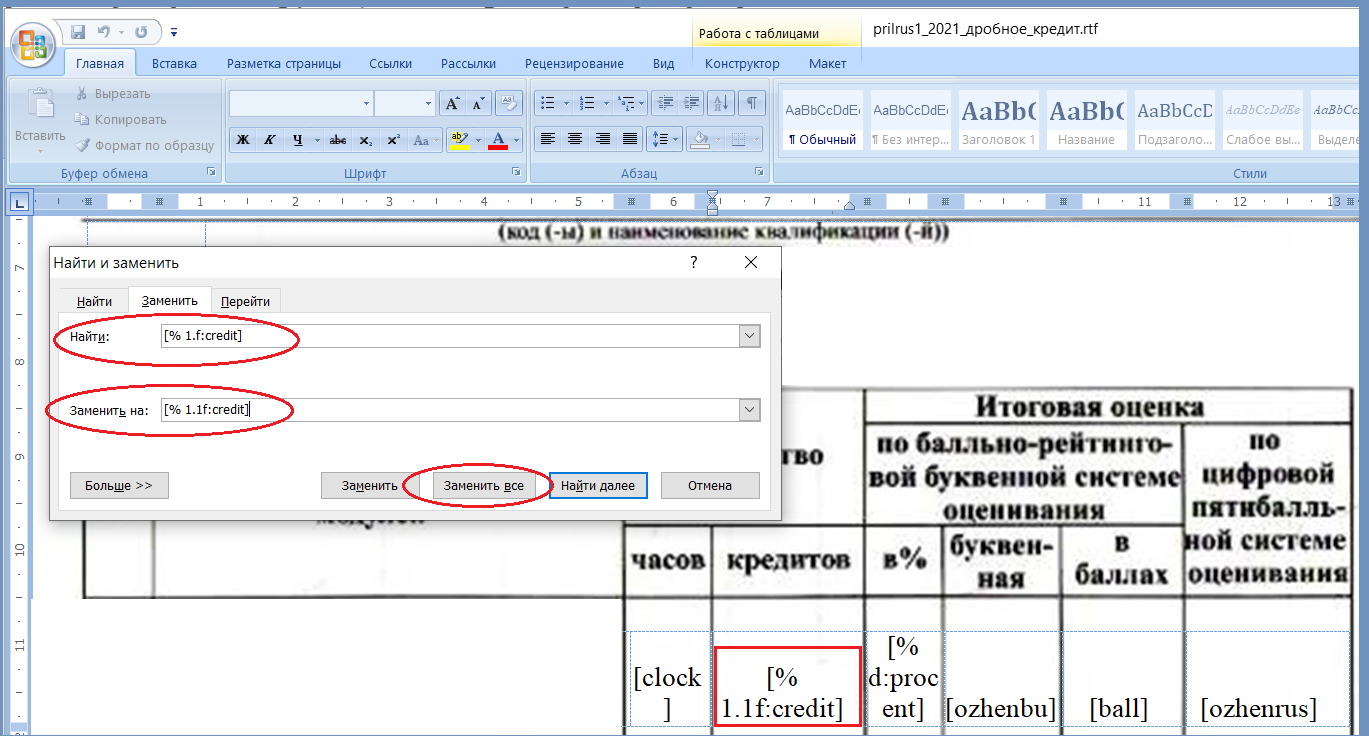Screen dimensions: 1369x736
Task: Switch to the Конструктор table tab
Action: [742, 63]
